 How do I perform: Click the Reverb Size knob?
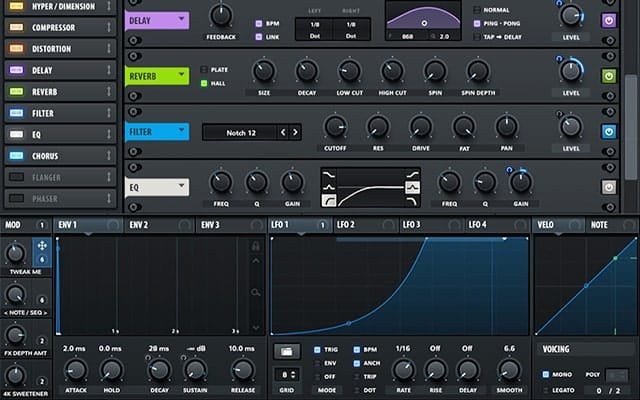264,71
